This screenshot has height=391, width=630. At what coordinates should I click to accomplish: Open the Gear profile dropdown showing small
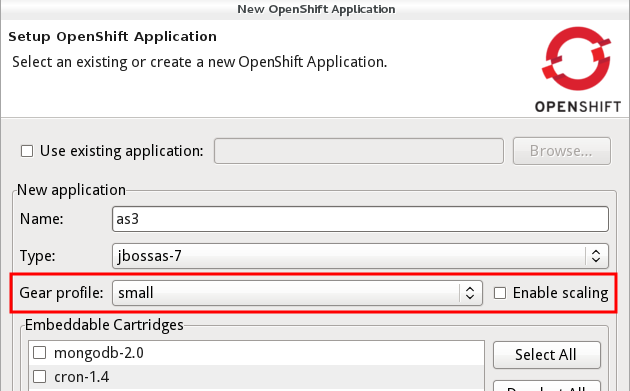pyautogui.click(x=297, y=293)
